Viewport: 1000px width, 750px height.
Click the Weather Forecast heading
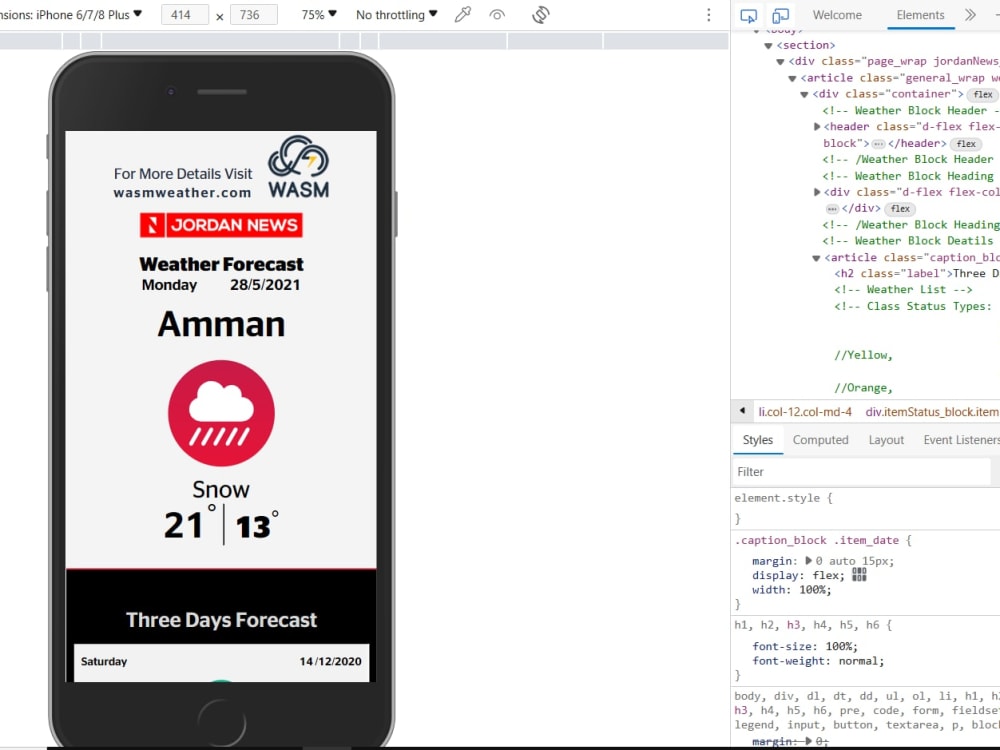[221, 264]
